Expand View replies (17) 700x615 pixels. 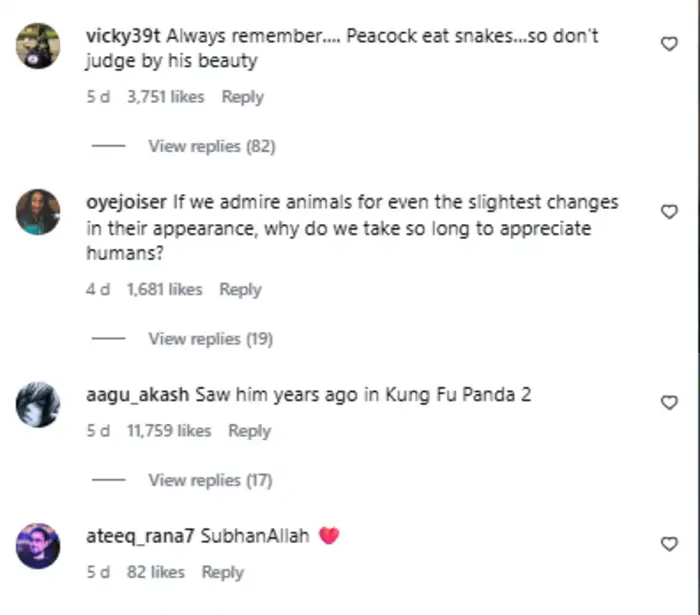click(x=210, y=480)
